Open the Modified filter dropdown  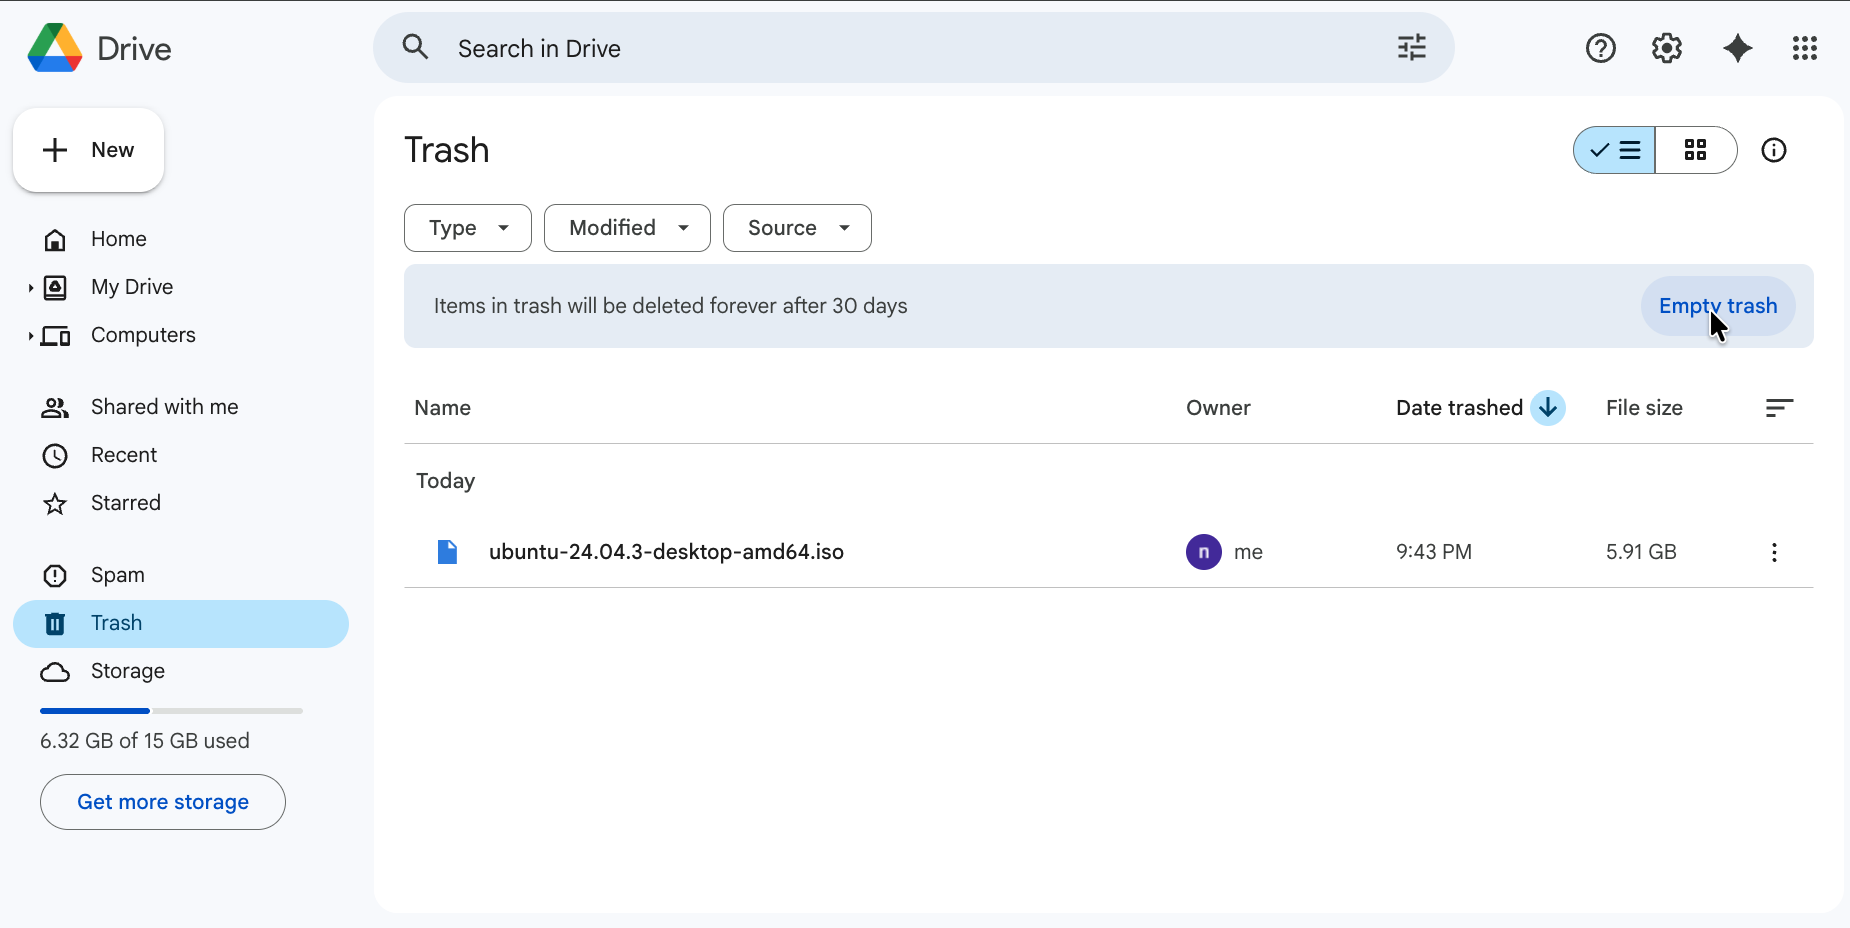(627, 228)
